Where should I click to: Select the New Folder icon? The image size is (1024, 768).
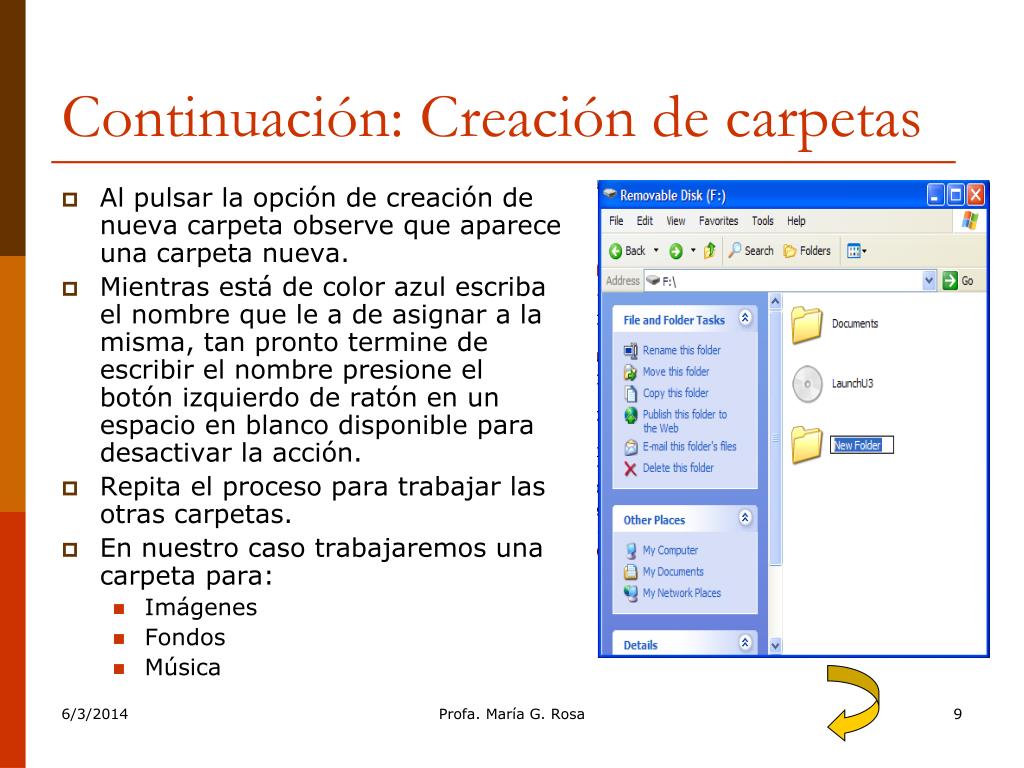pos(807,444)
